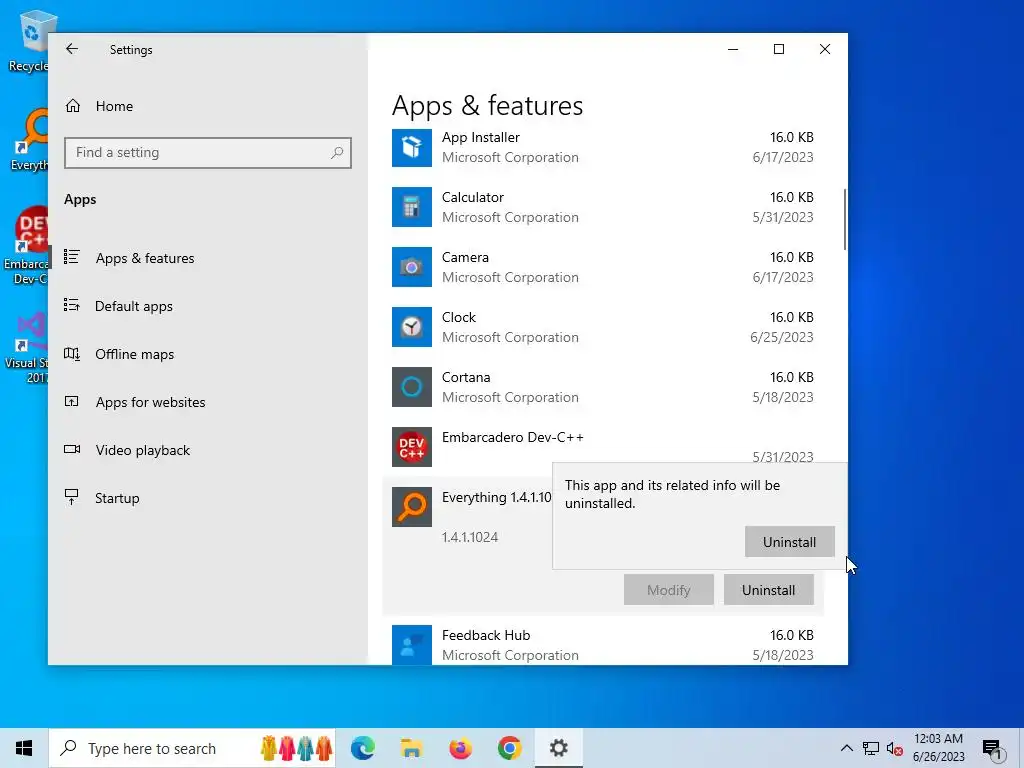Show hidden system tray icons
Viewport: 1024px width, 768px height.
(x=846, y=748)
